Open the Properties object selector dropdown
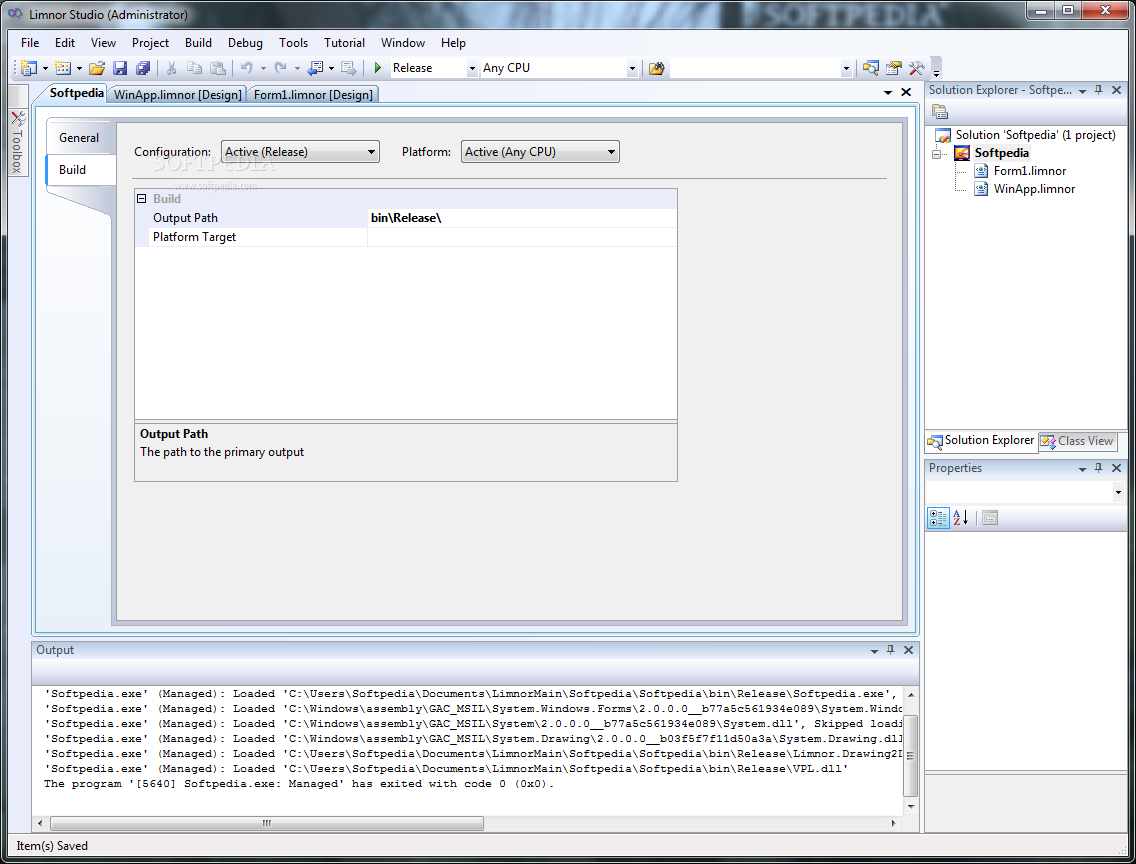1136x864 pixels. (1118, 492)
